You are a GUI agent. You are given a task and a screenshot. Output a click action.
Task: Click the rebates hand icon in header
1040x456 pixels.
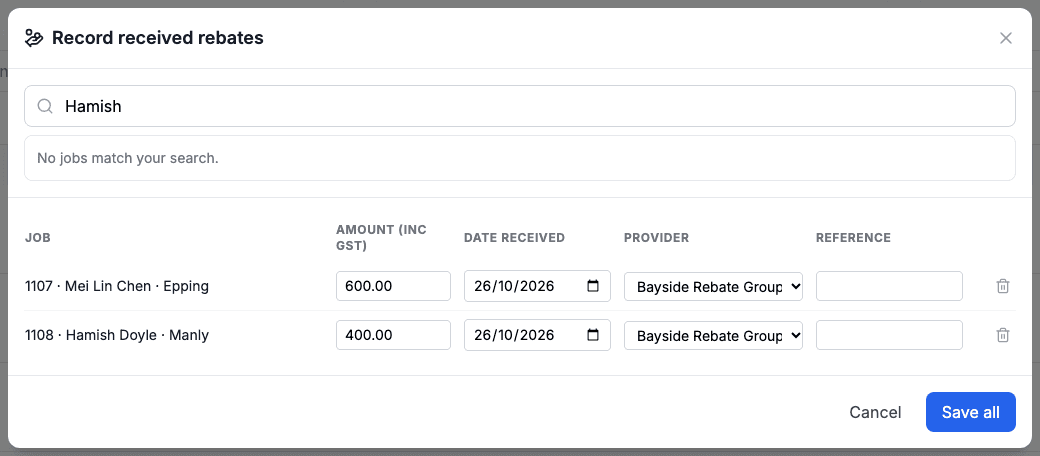(x=34, y=38)
